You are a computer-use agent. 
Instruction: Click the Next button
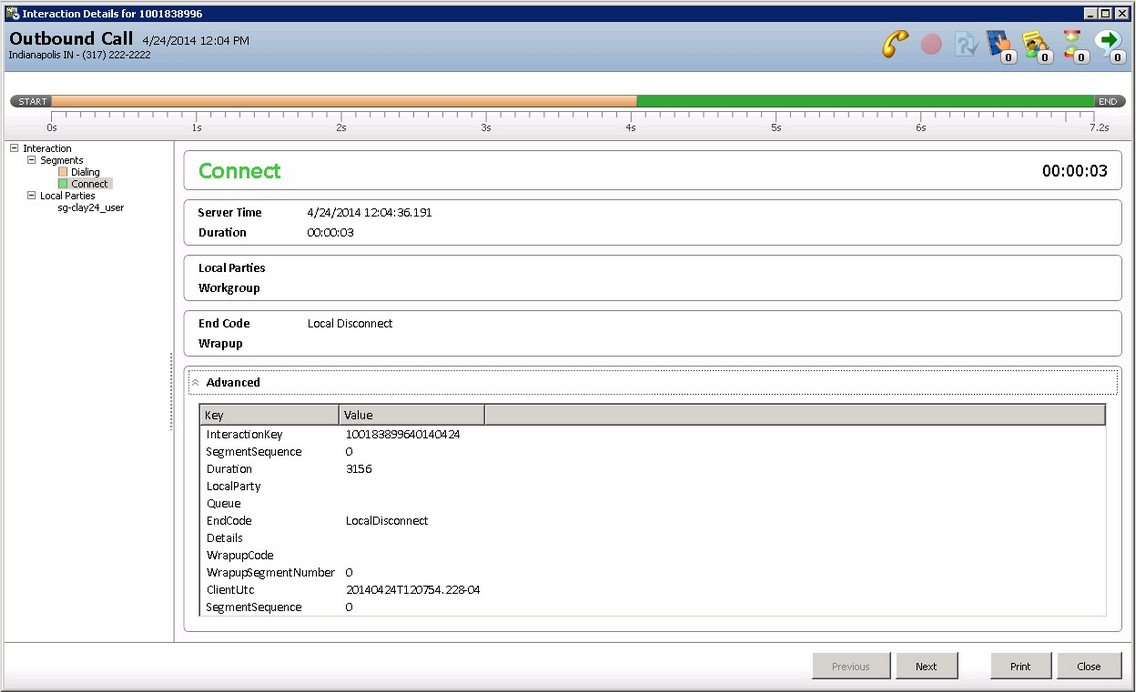tap(925, 666)
